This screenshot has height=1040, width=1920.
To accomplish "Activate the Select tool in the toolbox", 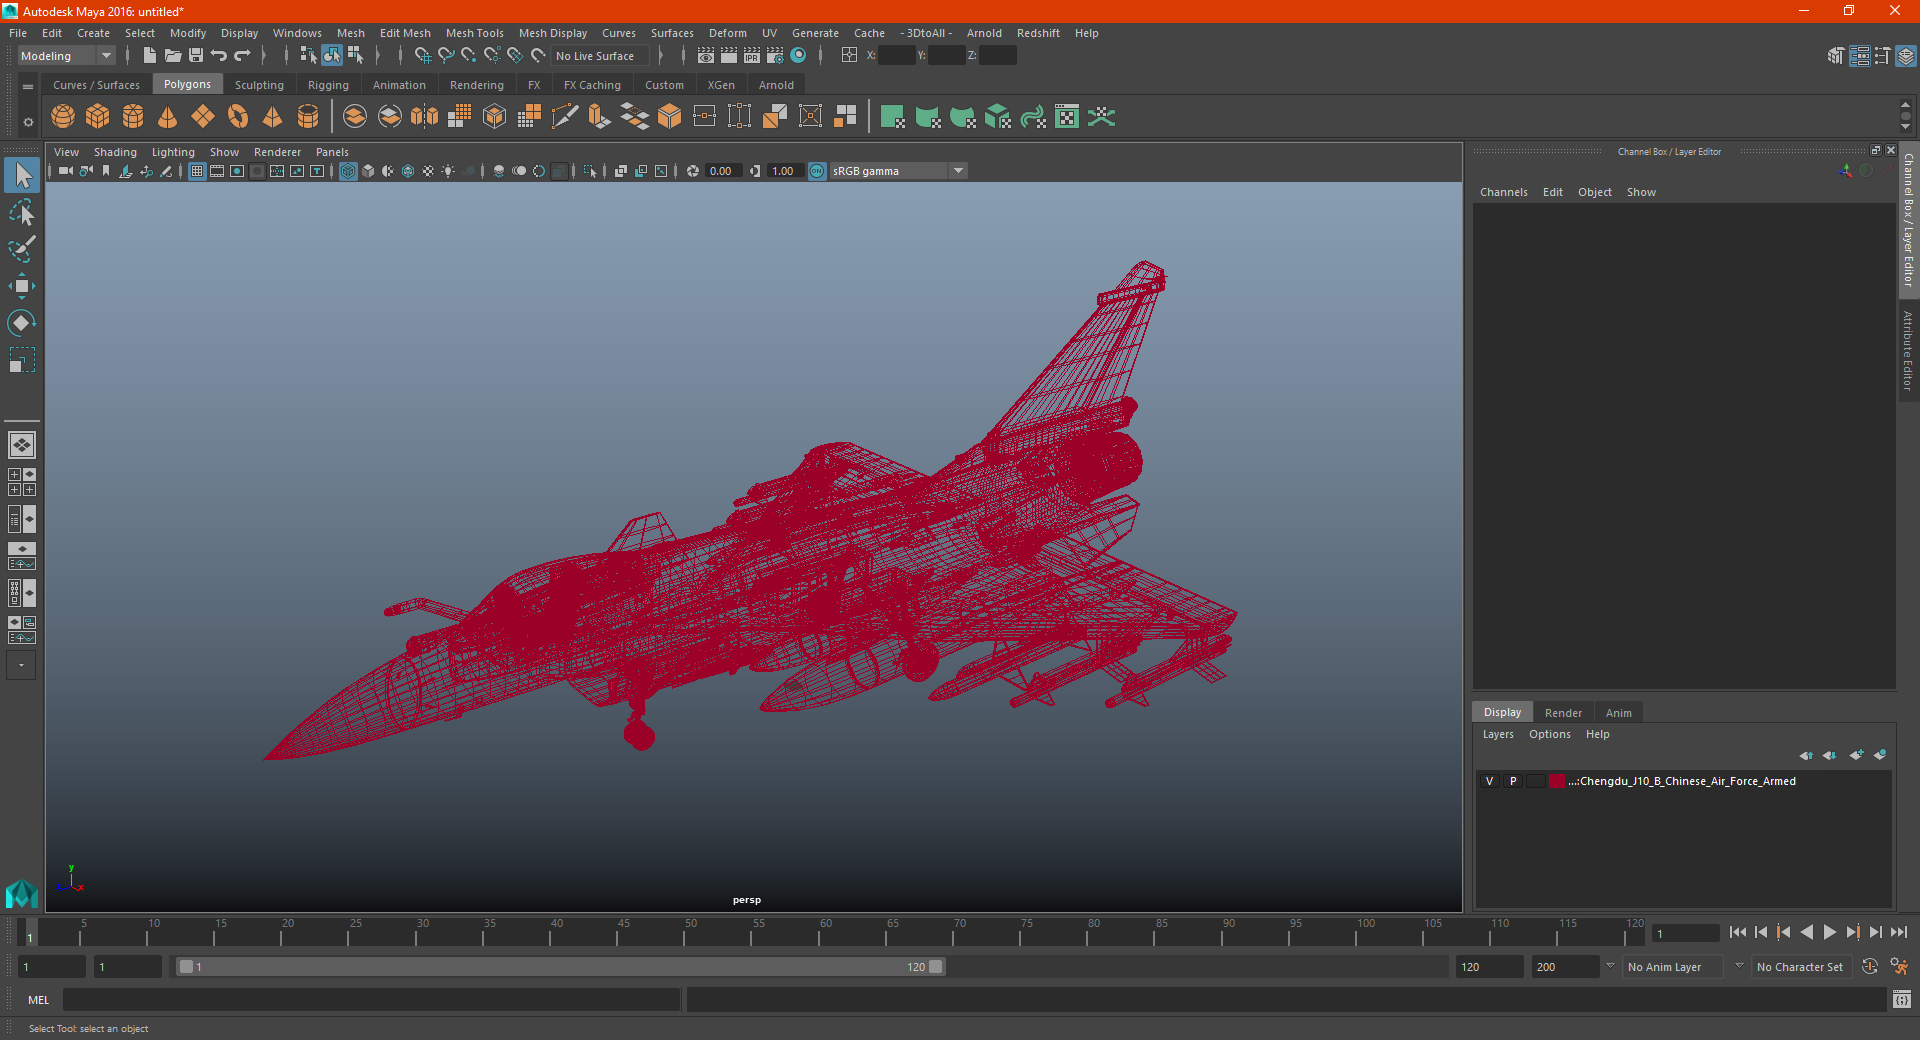I will click(22, 176).
